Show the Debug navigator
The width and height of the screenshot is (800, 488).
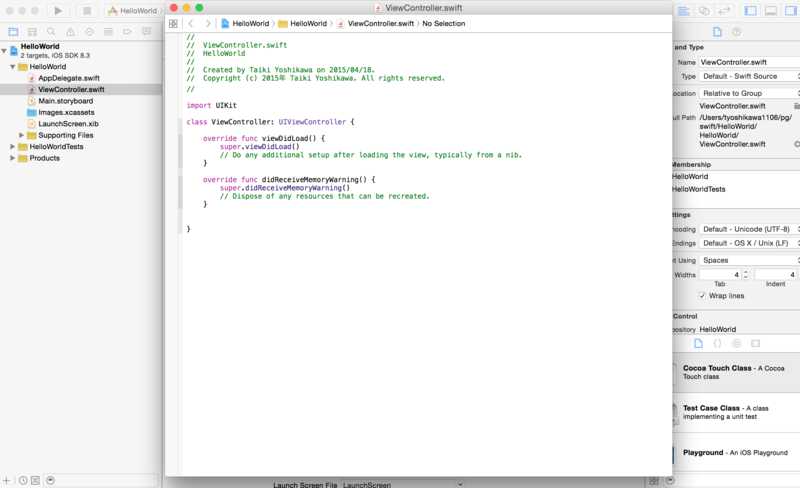108,32
